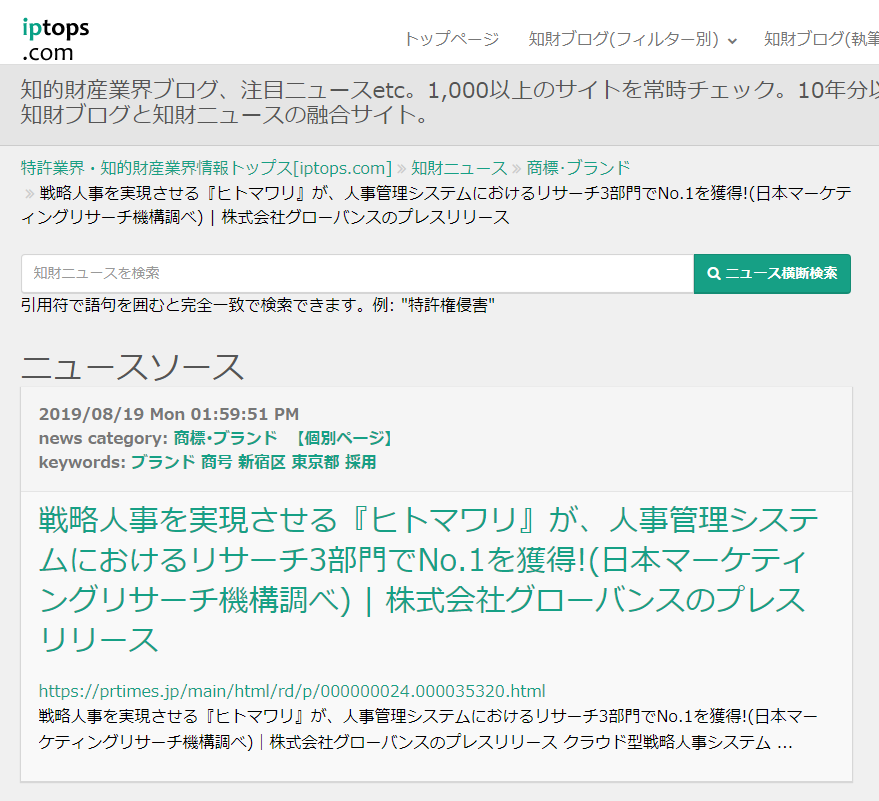The height and width of the screenshot is (801, 879).
Task: Click the 引用符で語句を囲むと search hint text
Action: 258,305
